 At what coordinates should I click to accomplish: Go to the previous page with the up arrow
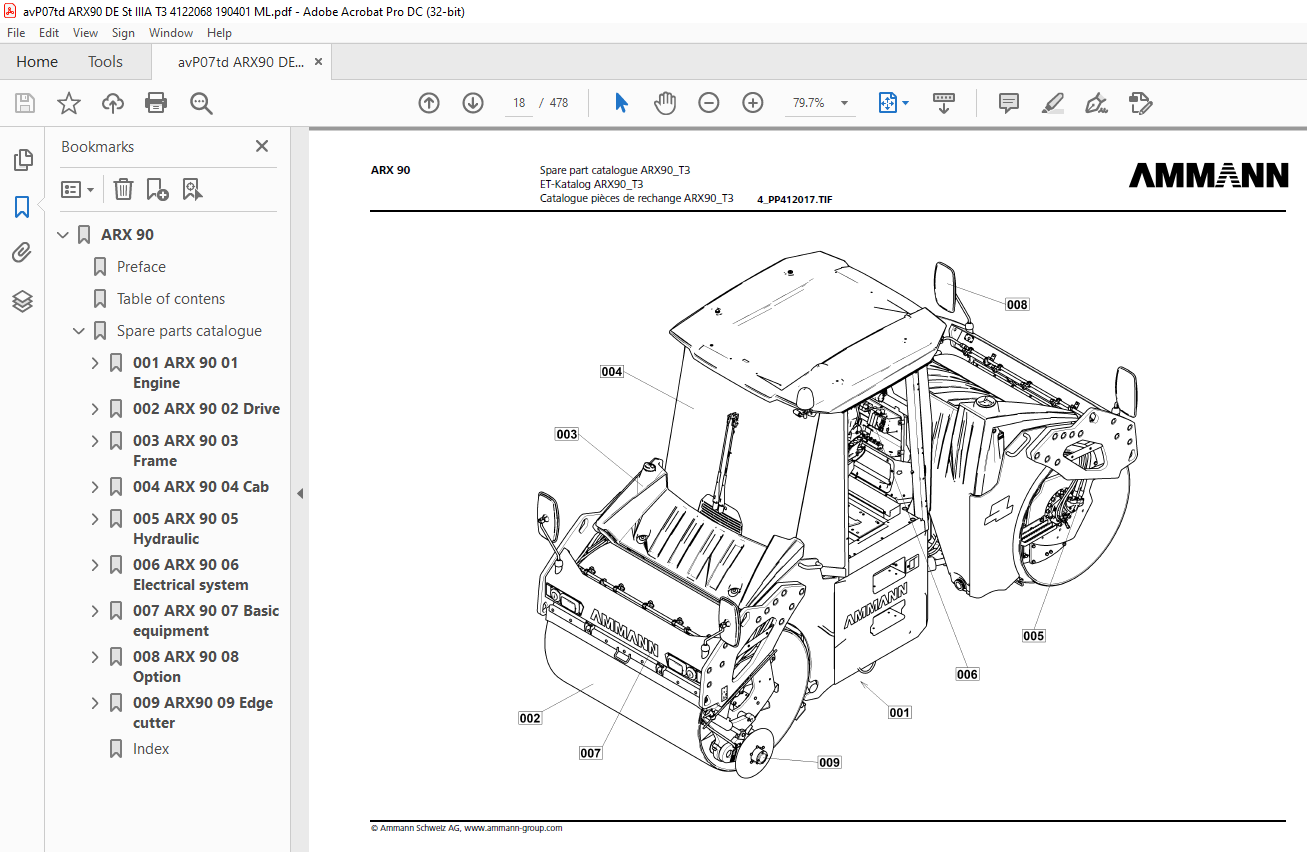tap(429, 103)
